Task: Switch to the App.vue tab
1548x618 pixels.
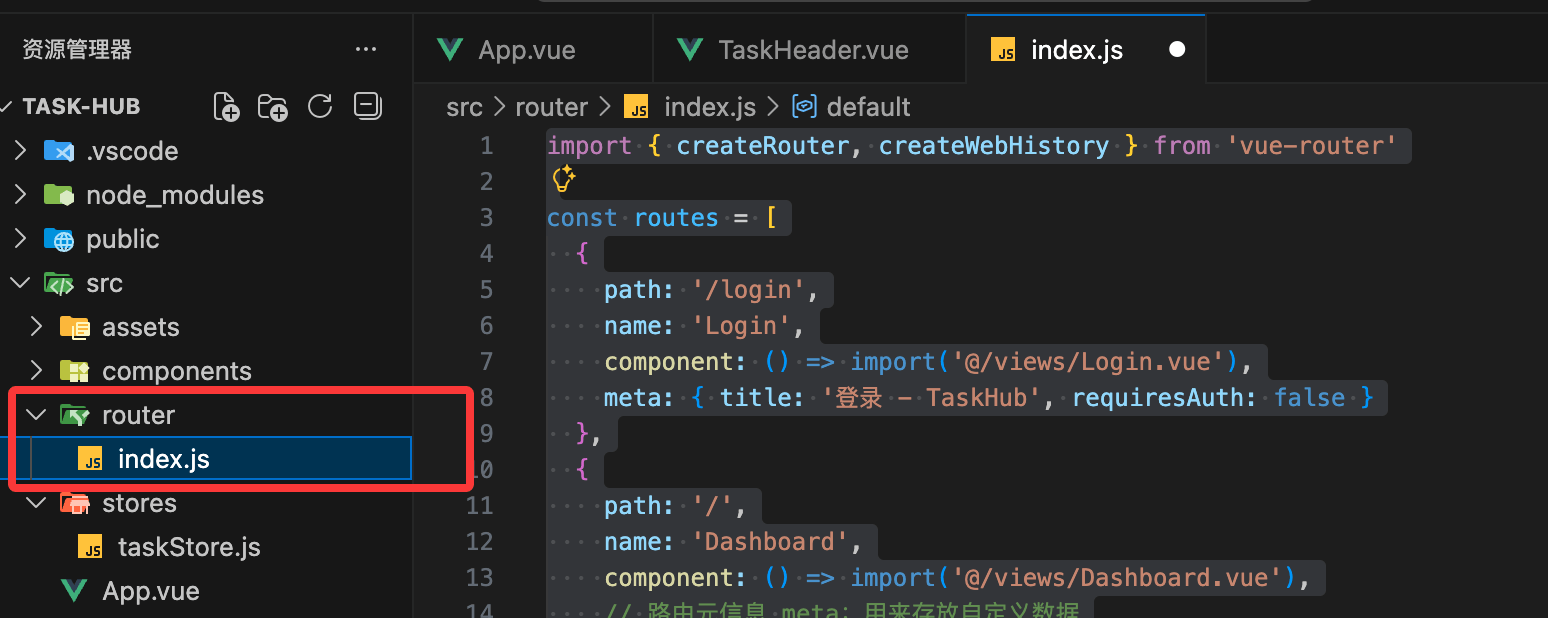Action: [526, 50]
